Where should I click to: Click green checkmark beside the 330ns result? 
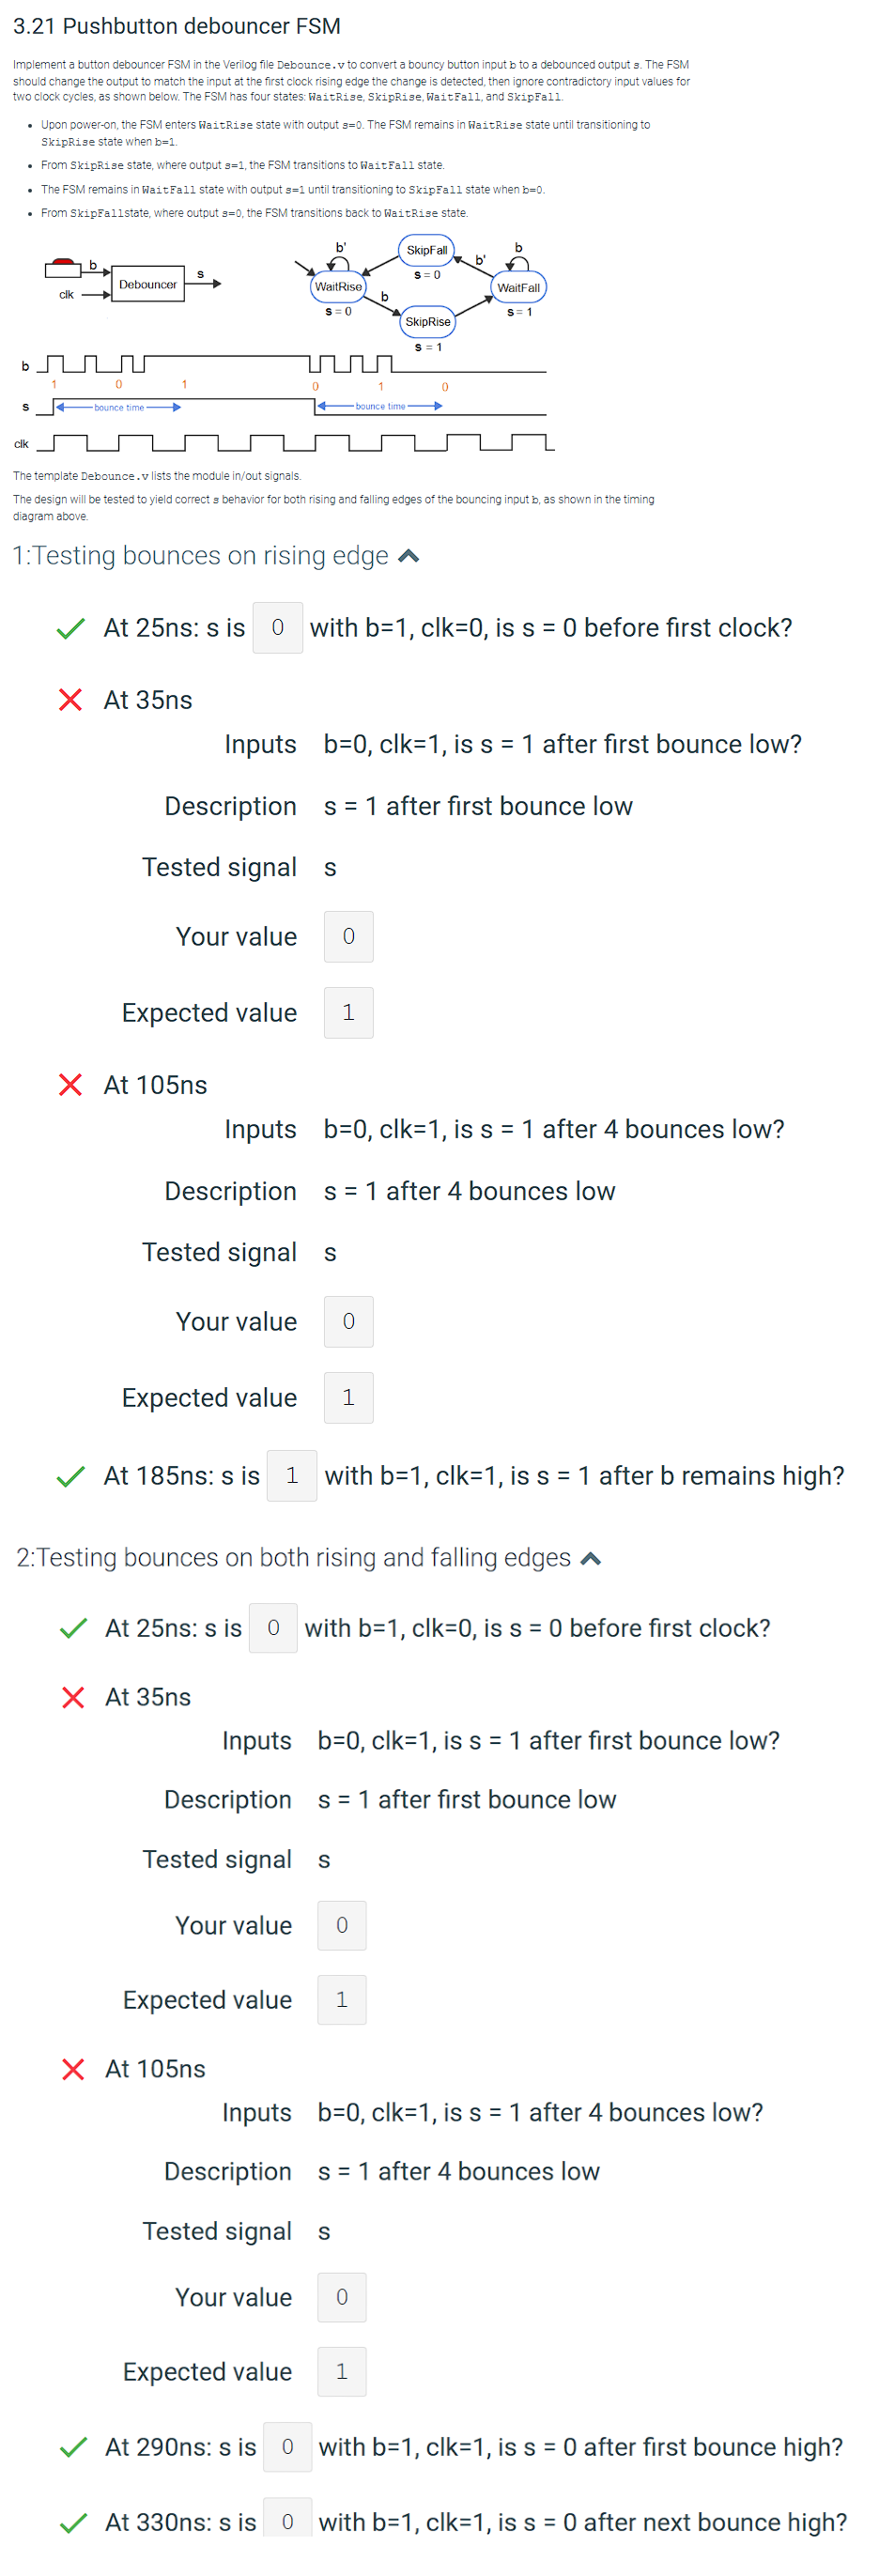[x=73, y=2523]
